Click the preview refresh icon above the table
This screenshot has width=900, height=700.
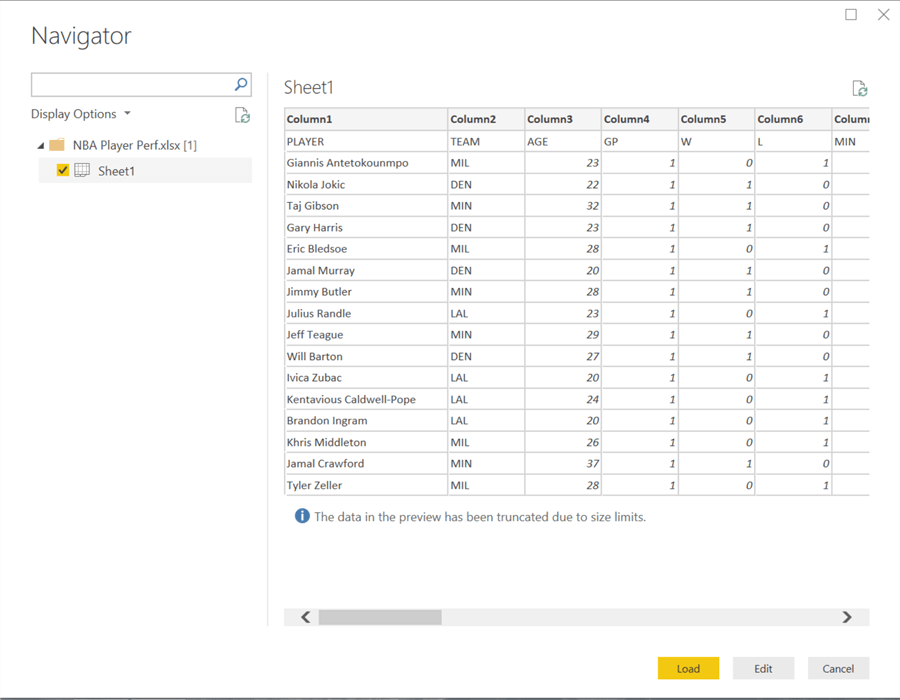tap(859, 89)
